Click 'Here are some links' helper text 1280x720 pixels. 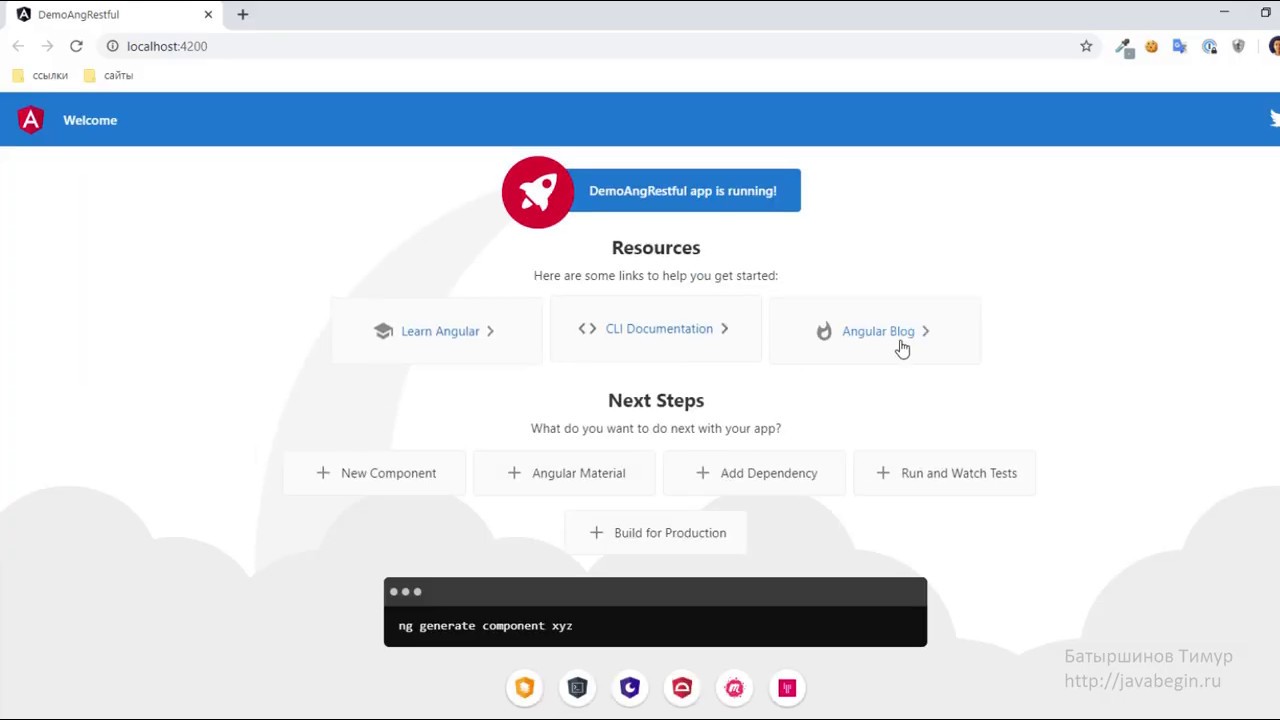click(x=656, y=276)
